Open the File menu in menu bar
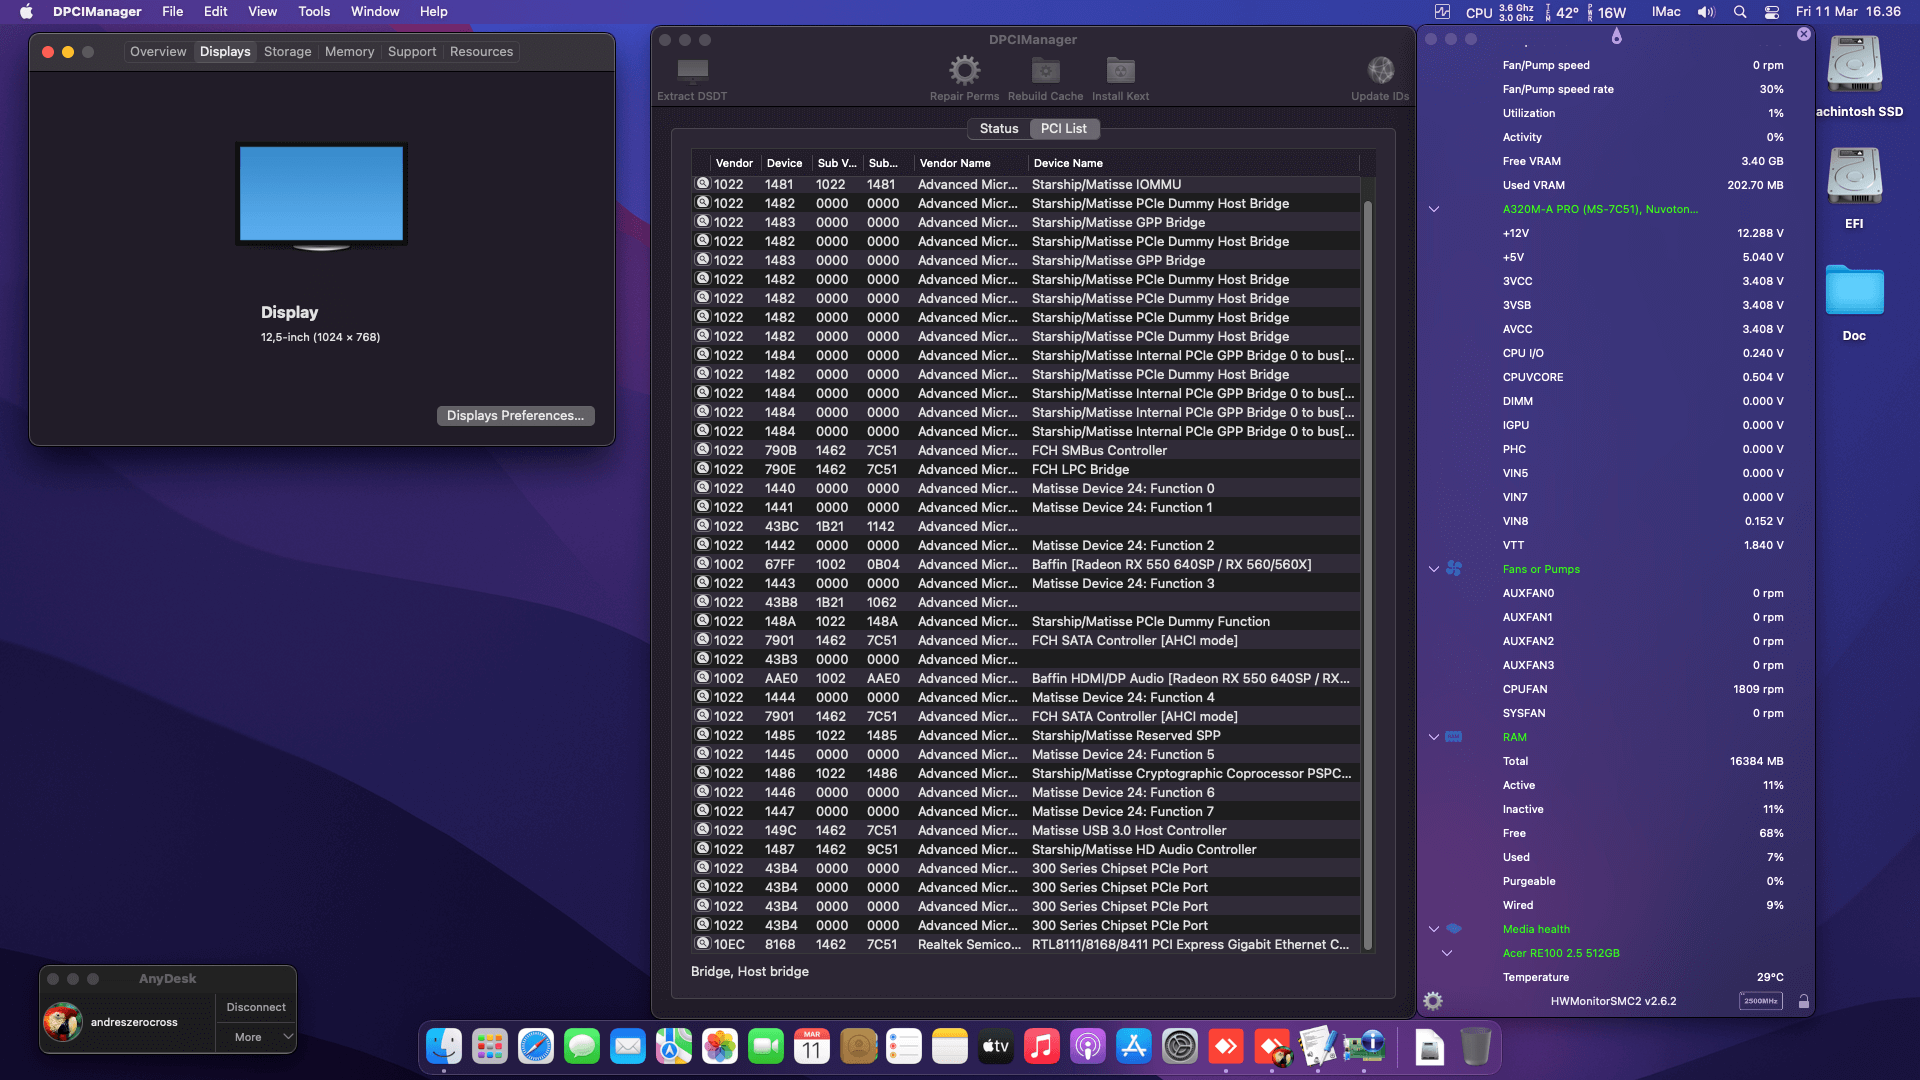Viewport: 1920px width, 1080px height. tap(172, 12)
